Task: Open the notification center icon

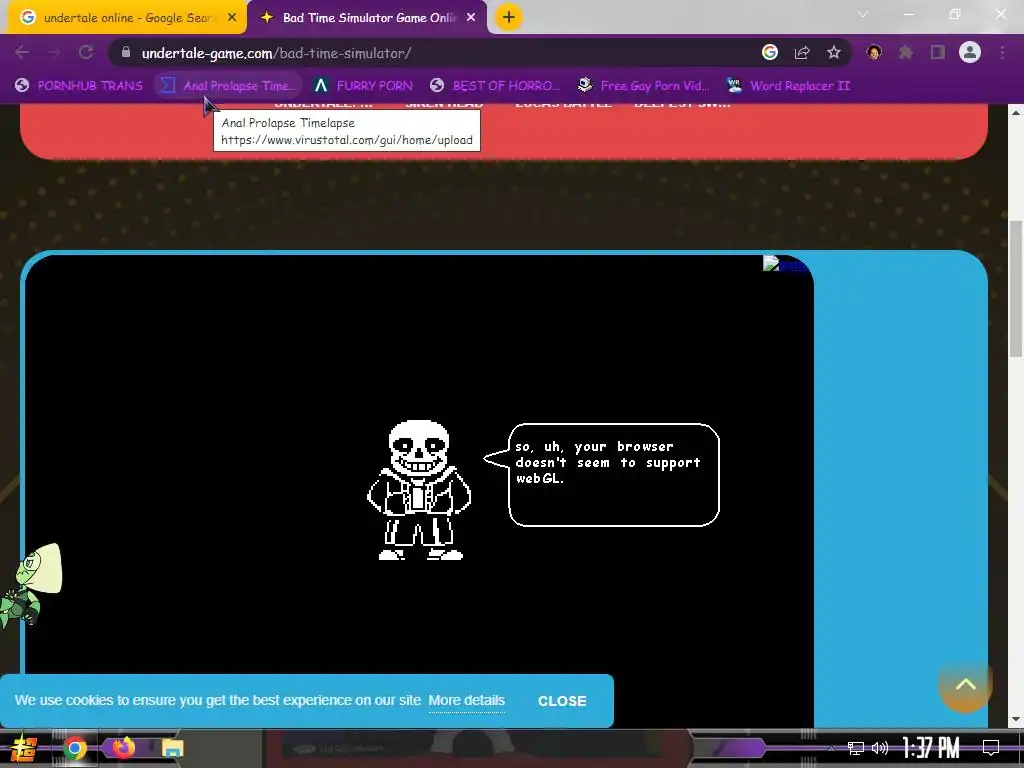Action: coord(991,748)
